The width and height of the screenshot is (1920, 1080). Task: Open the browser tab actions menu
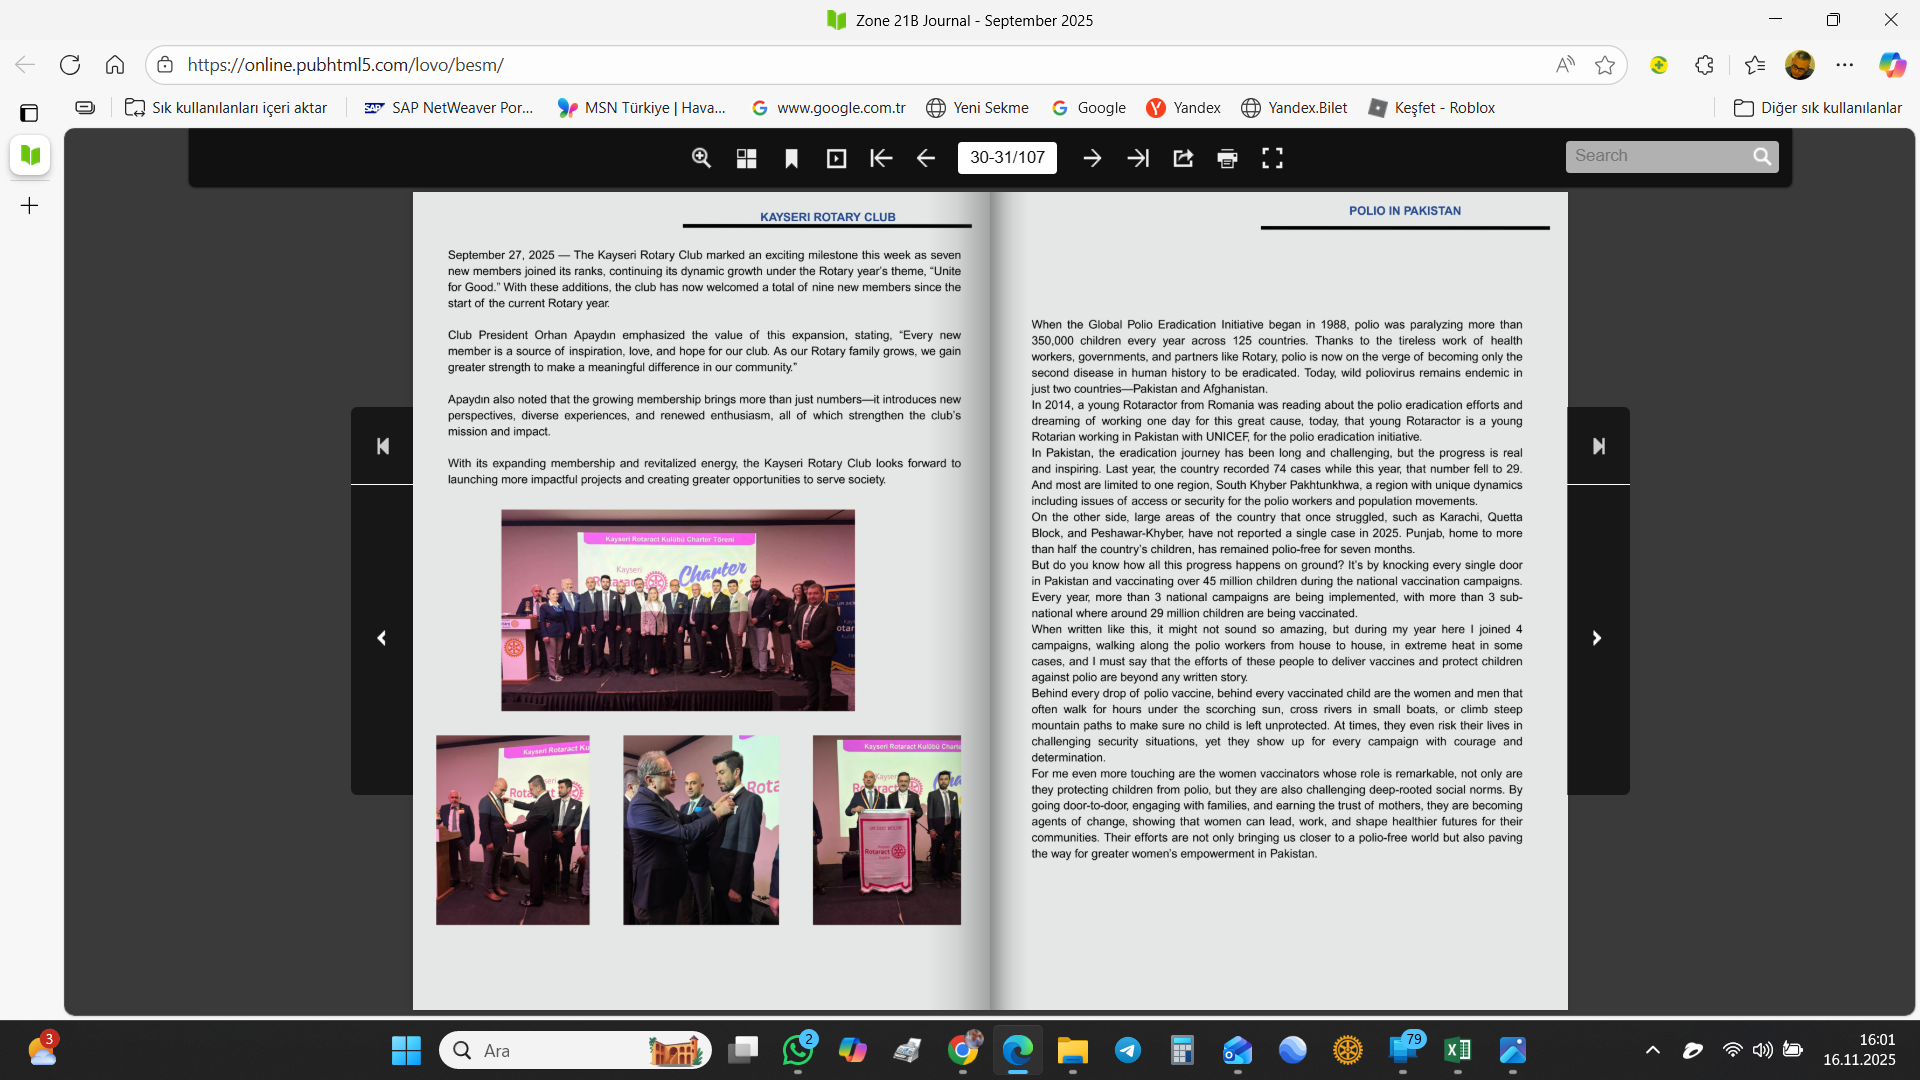(x=29, y=113)
